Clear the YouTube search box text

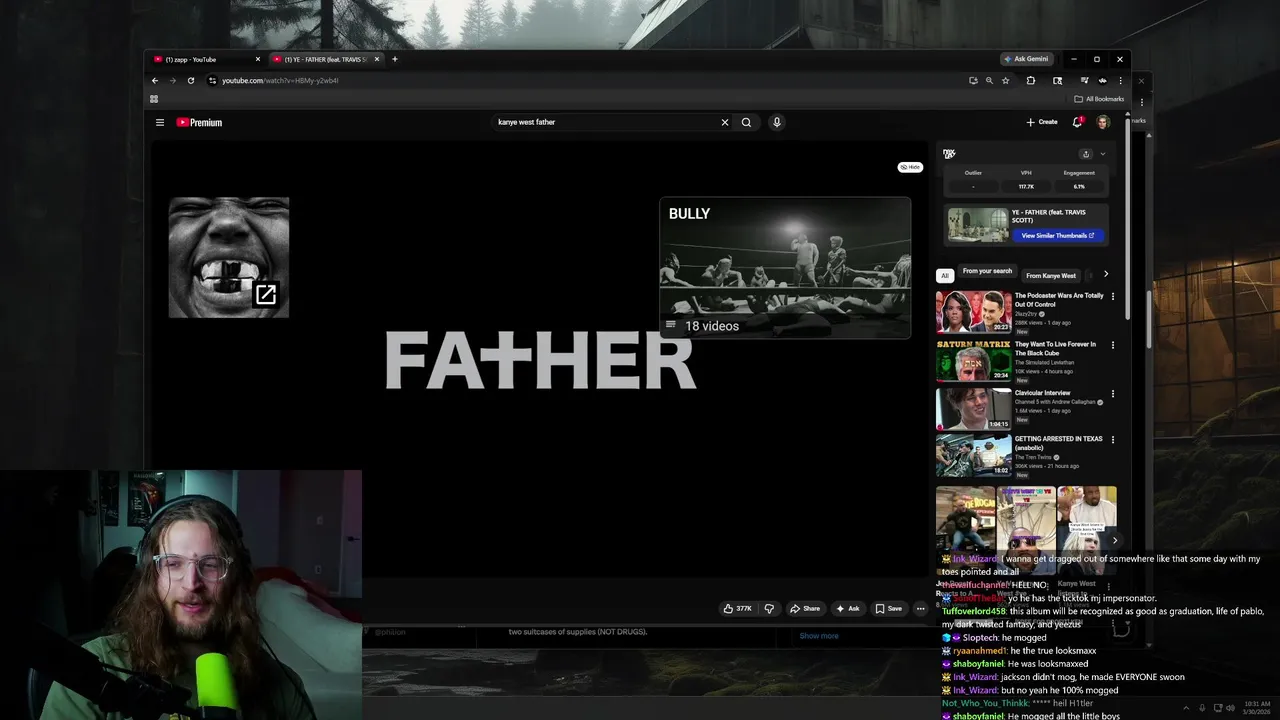click(725, 122)
